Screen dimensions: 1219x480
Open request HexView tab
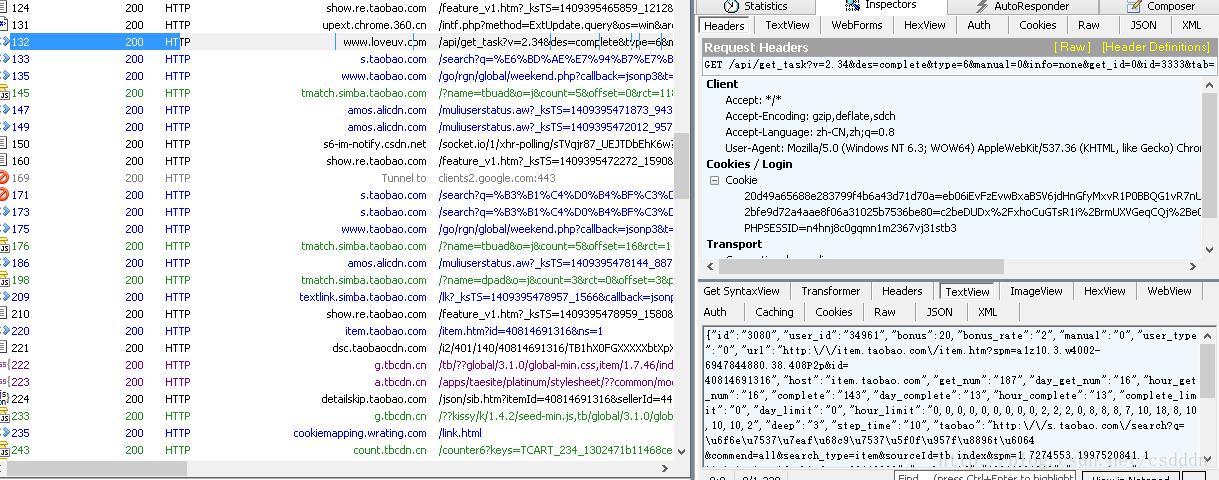click(925, 25)
